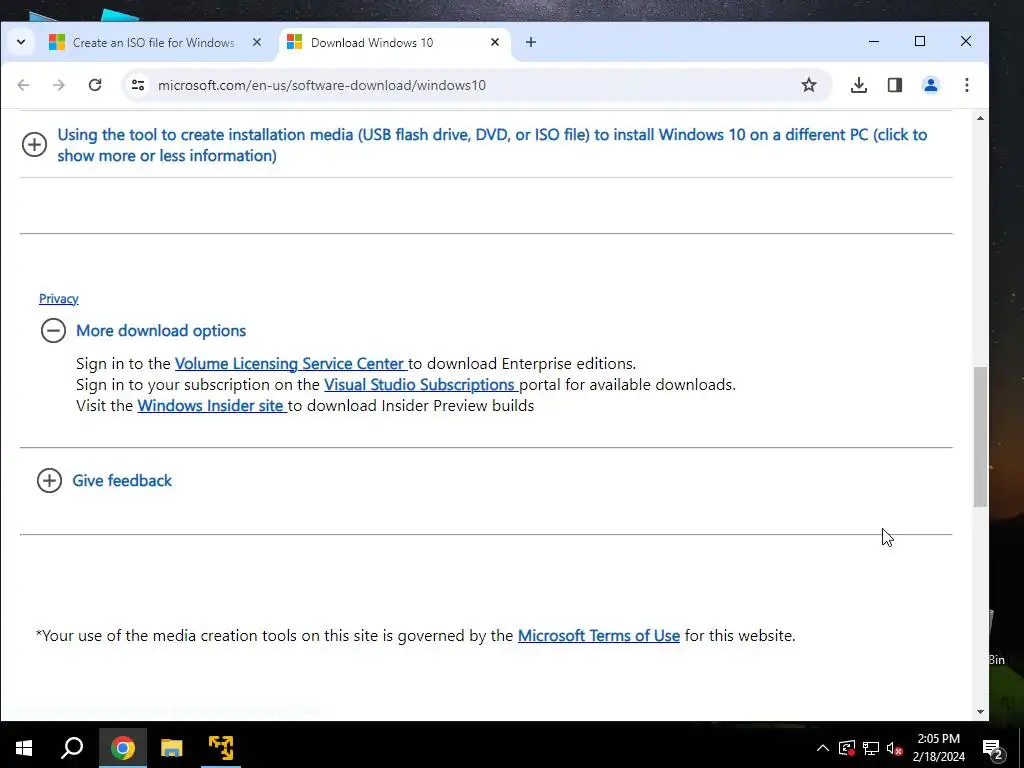Open Volume Licensing Service Center link
Screen dimensions: 1024x768
click(291, 364)
